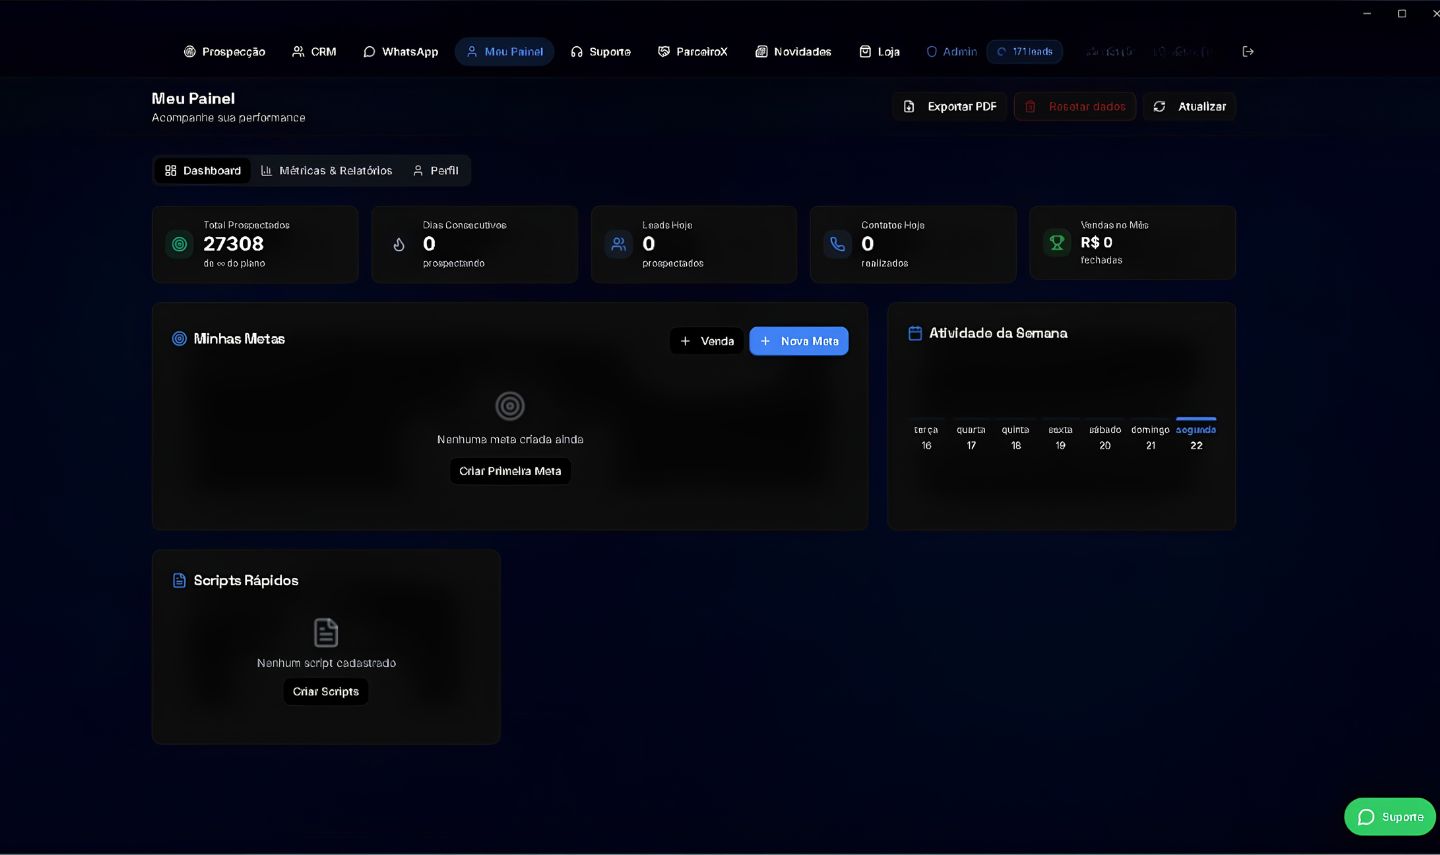
Task: Switch to the Dashboard tab
Action: (203, 171)
